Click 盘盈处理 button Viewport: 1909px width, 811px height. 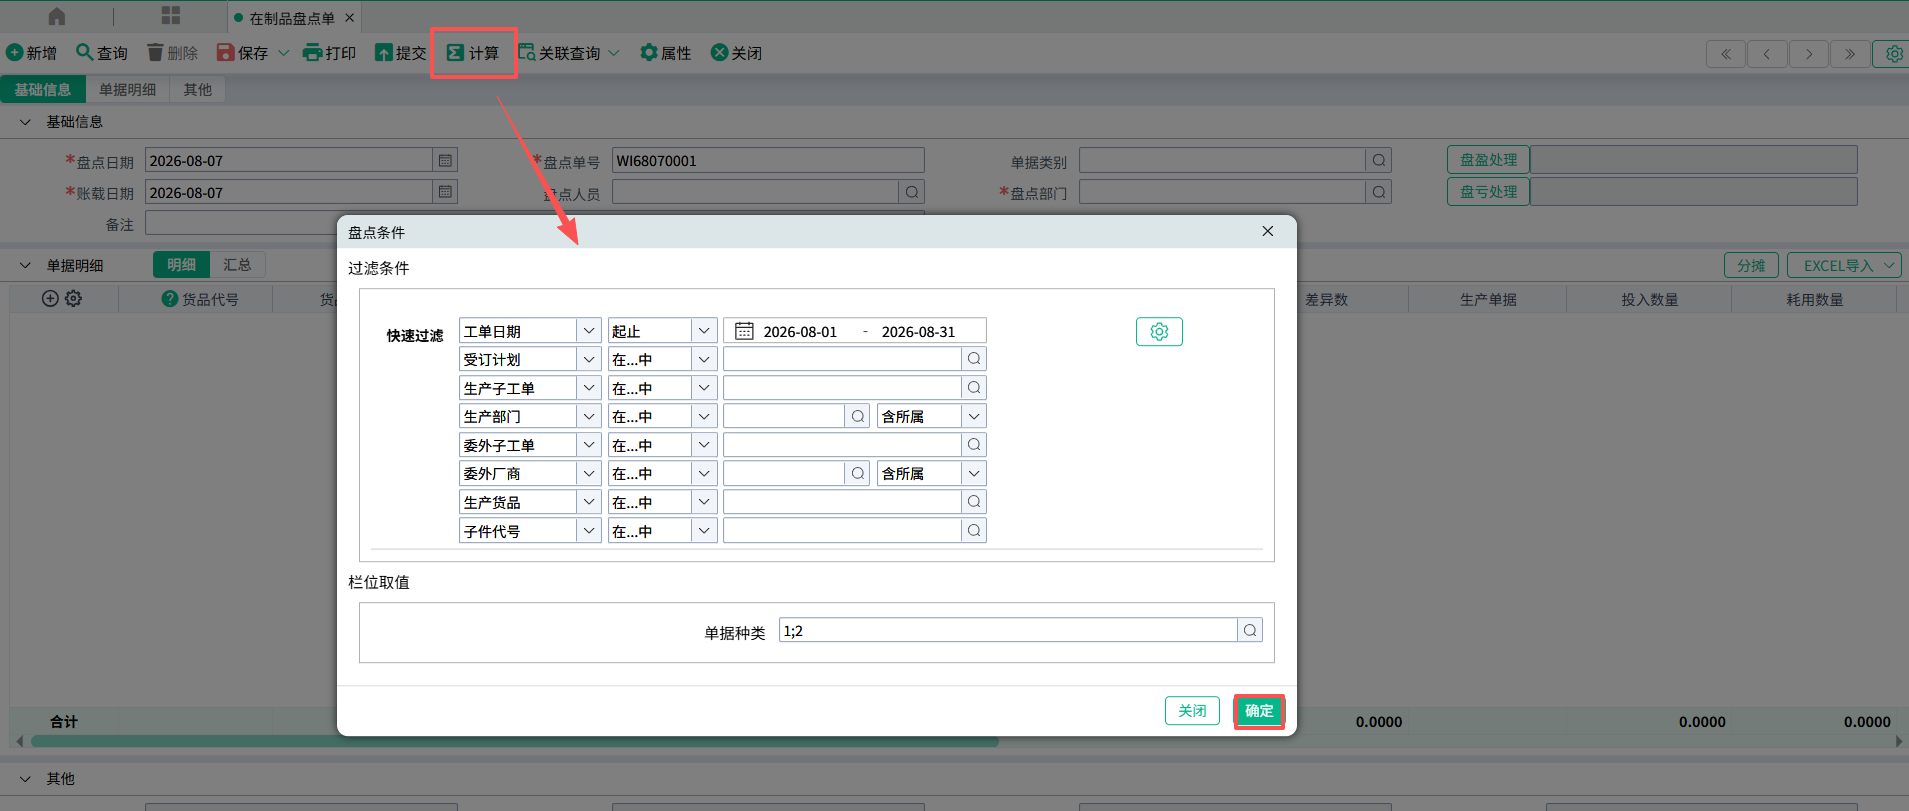pyautogui.click(x=1488, y=159)
